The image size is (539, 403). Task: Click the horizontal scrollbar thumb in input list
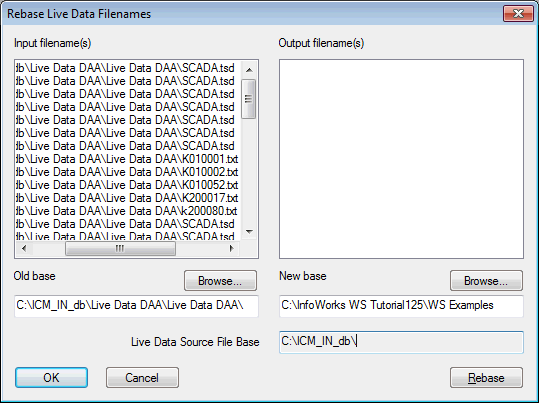[x=120, y=248]
